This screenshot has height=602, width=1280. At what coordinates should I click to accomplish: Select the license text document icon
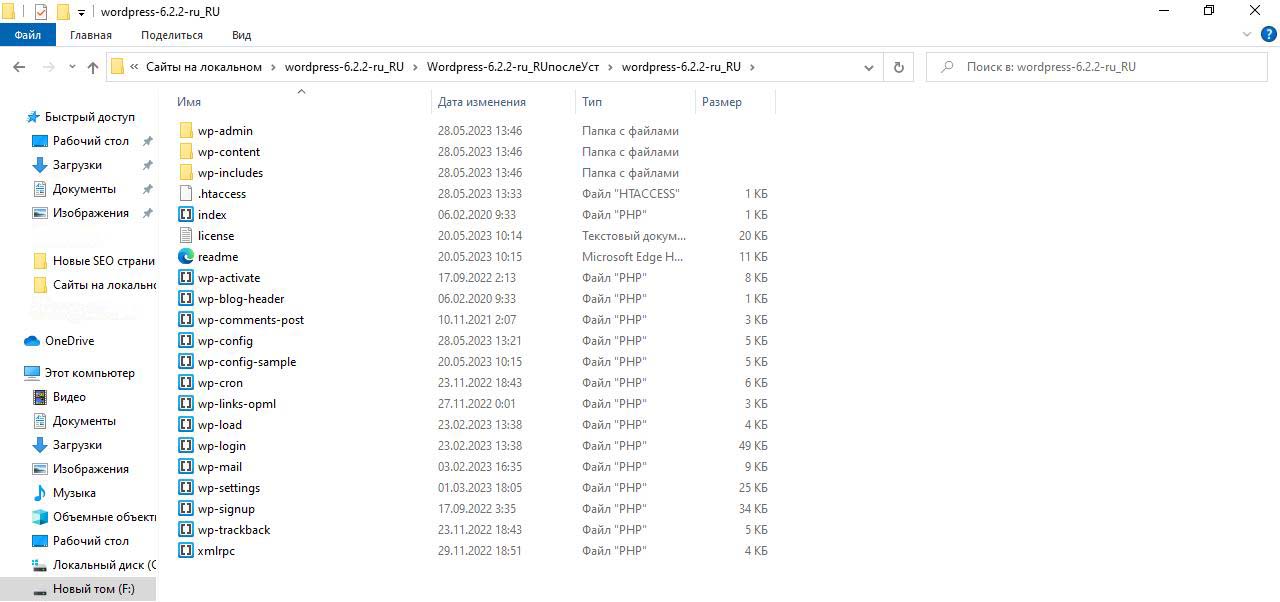(x=186, y=236)
